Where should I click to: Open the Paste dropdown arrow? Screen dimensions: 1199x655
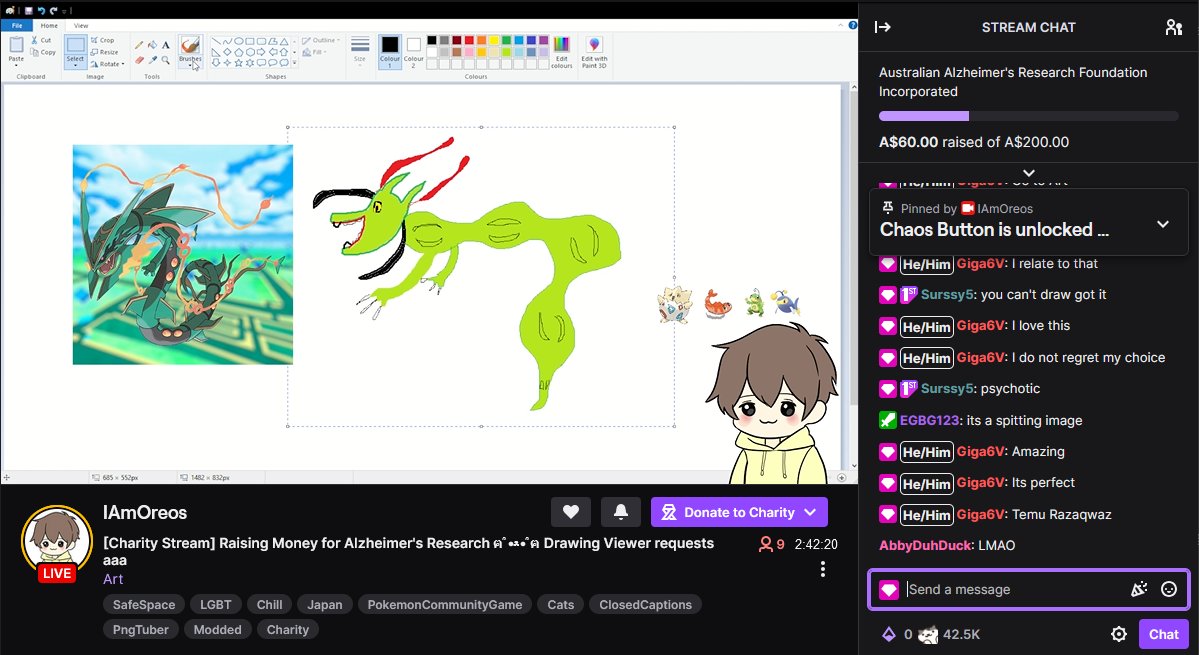point(16,65)
